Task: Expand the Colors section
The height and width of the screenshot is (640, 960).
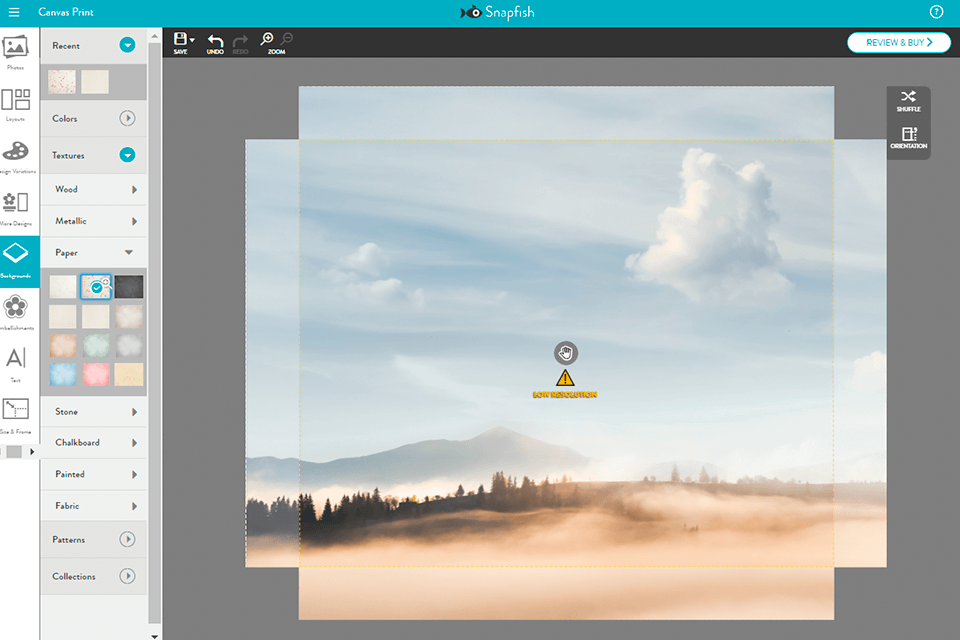Action: pos(127,118)
